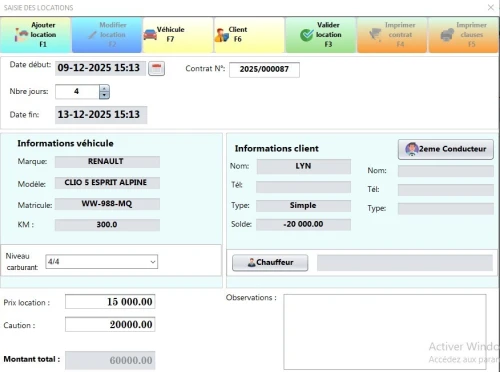
Task: Open the Véhicule F7 selector
Action: [178, 35]
